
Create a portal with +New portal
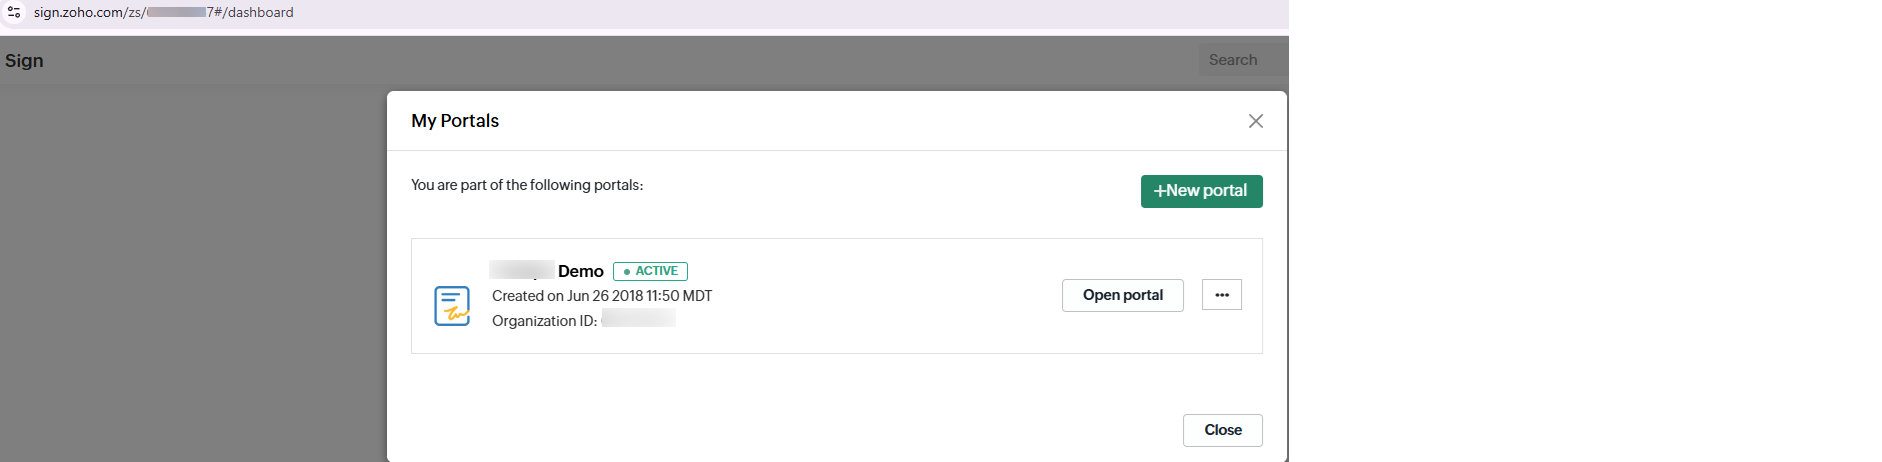pyautogui.click(x=1201, y=191)
